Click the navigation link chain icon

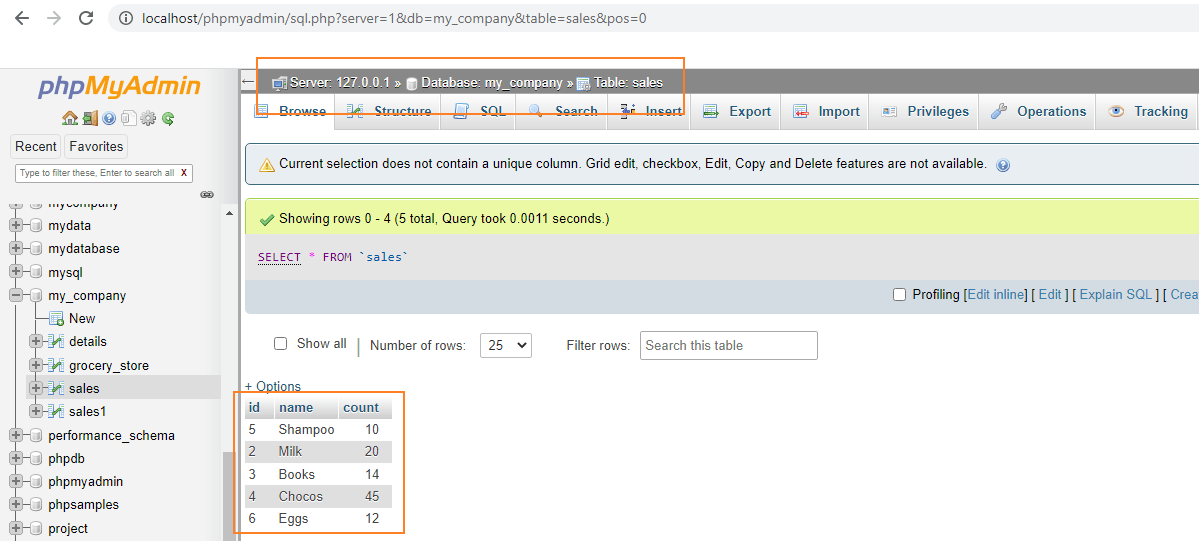[x=206, y=194]
